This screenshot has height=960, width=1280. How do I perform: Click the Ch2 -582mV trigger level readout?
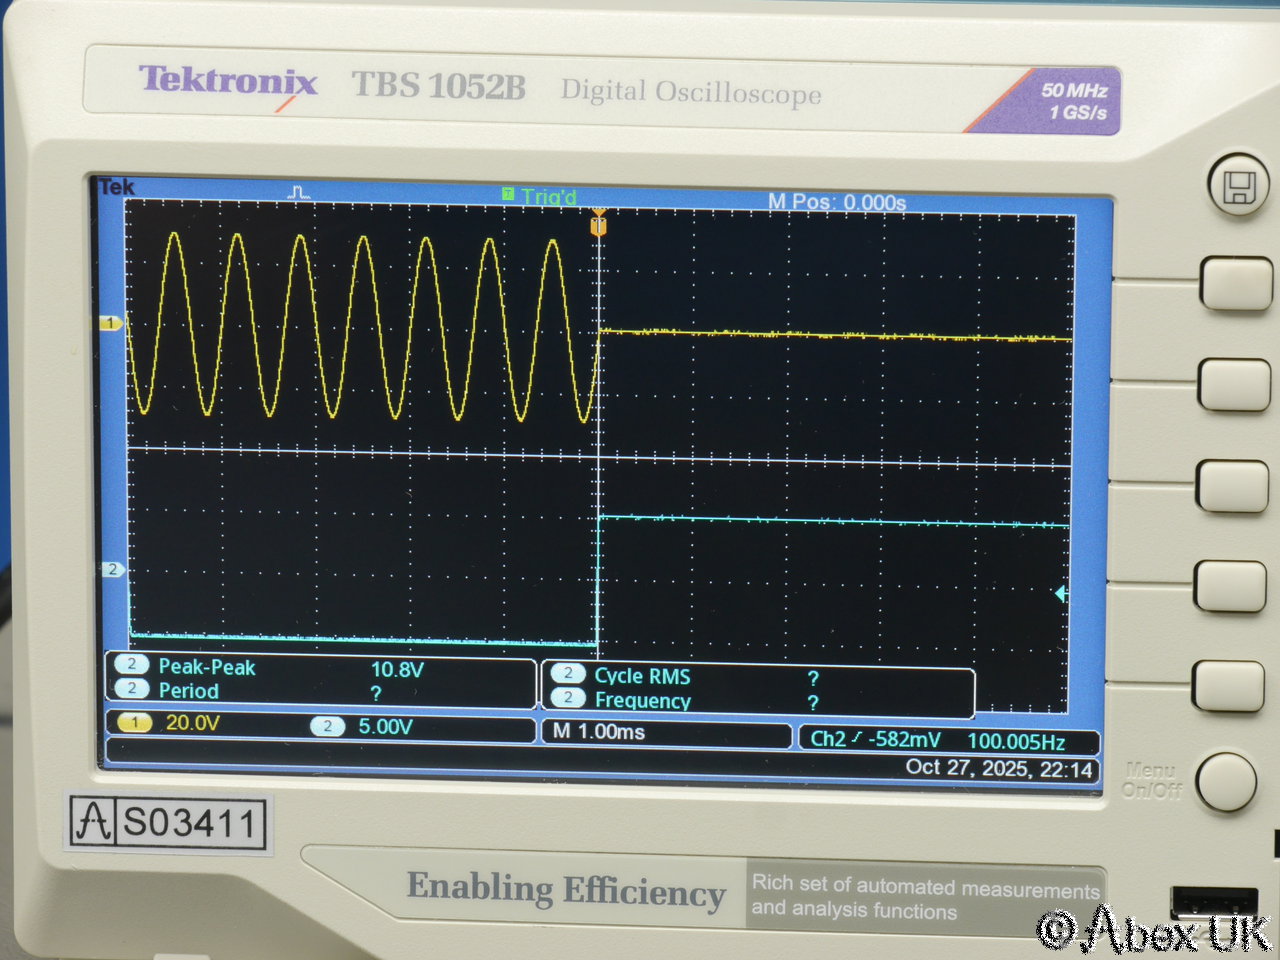tap(876, 740)
